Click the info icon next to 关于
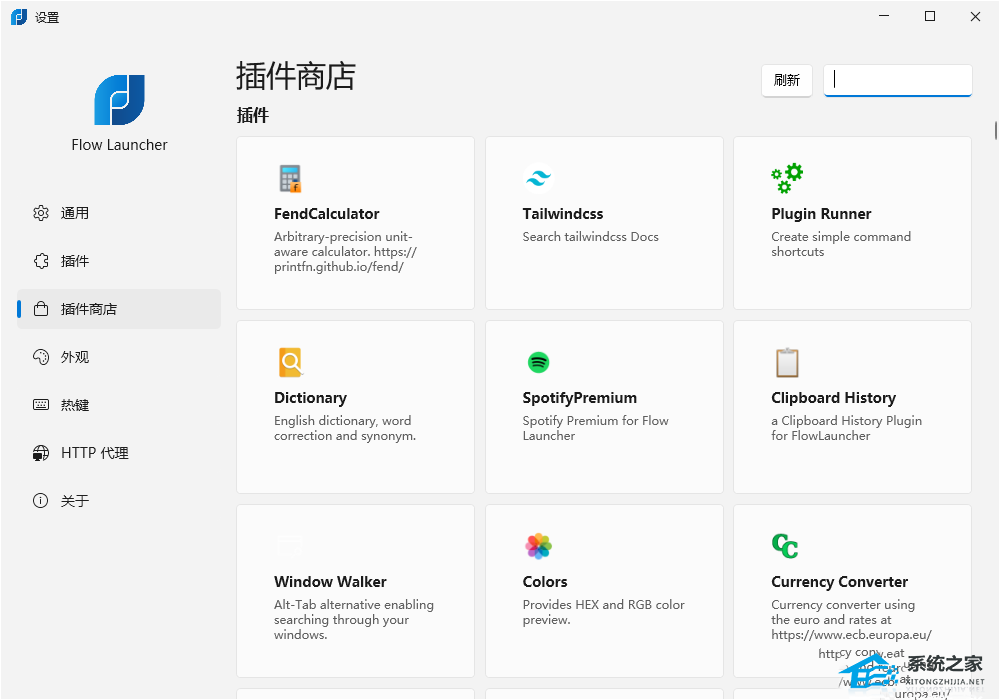The image size is (1000, 700). (x=41, y=500)
